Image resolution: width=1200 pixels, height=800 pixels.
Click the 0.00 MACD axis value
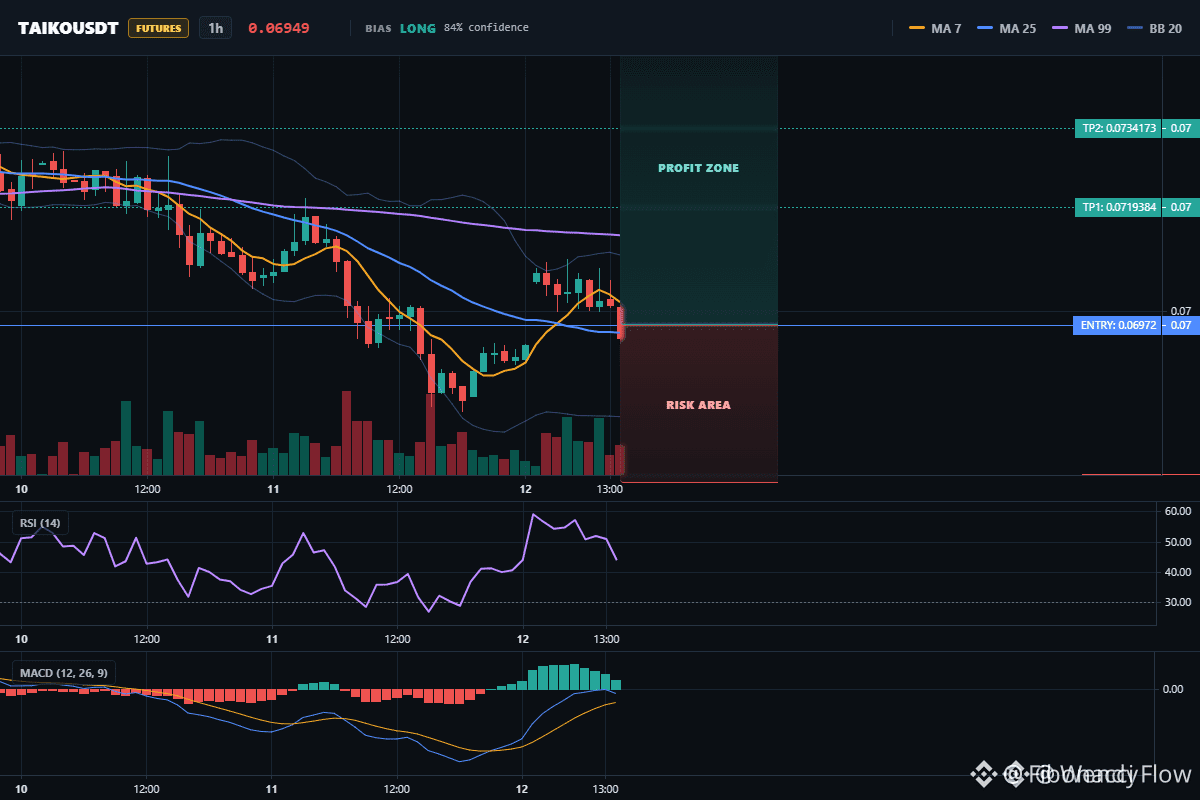[x=1174, y=689]
